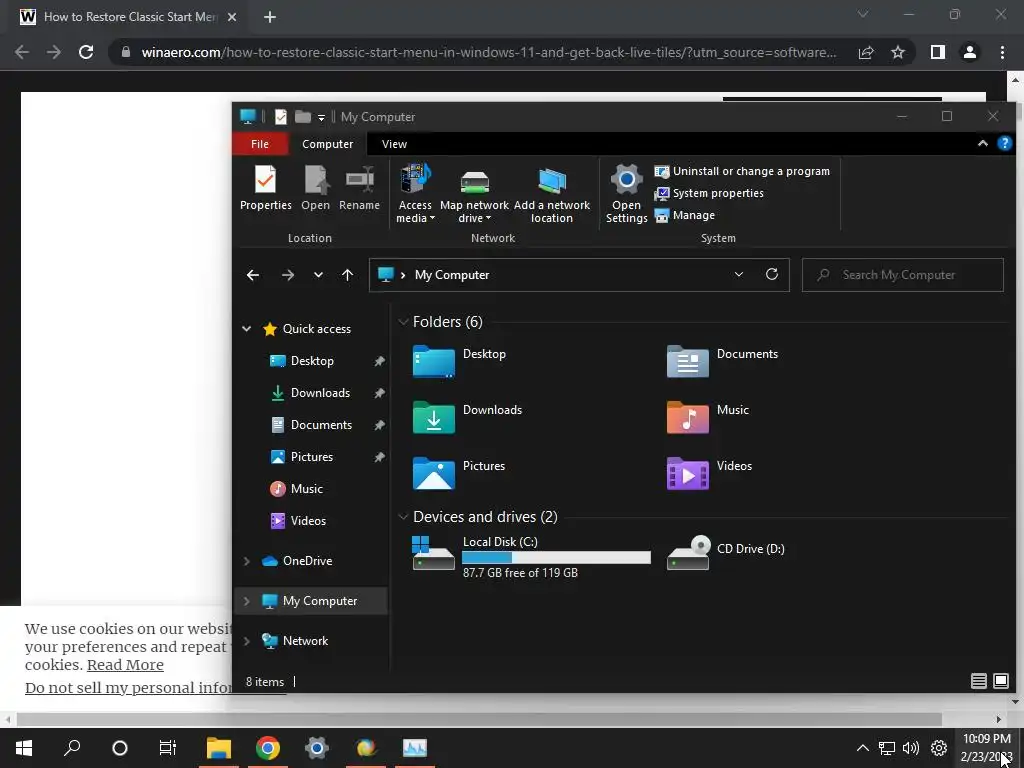
Task: Show hidden tray icons chevron
Action: [863, 748]
